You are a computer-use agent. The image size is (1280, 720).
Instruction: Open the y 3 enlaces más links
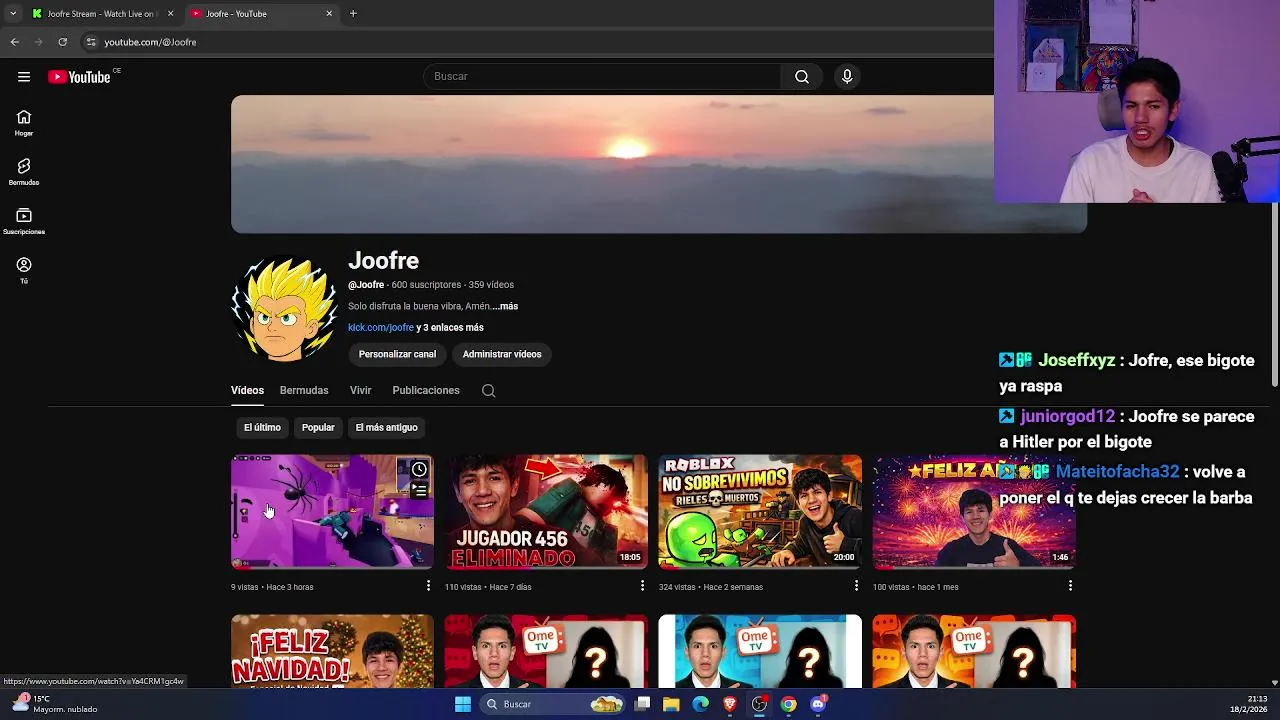point(450,328)
